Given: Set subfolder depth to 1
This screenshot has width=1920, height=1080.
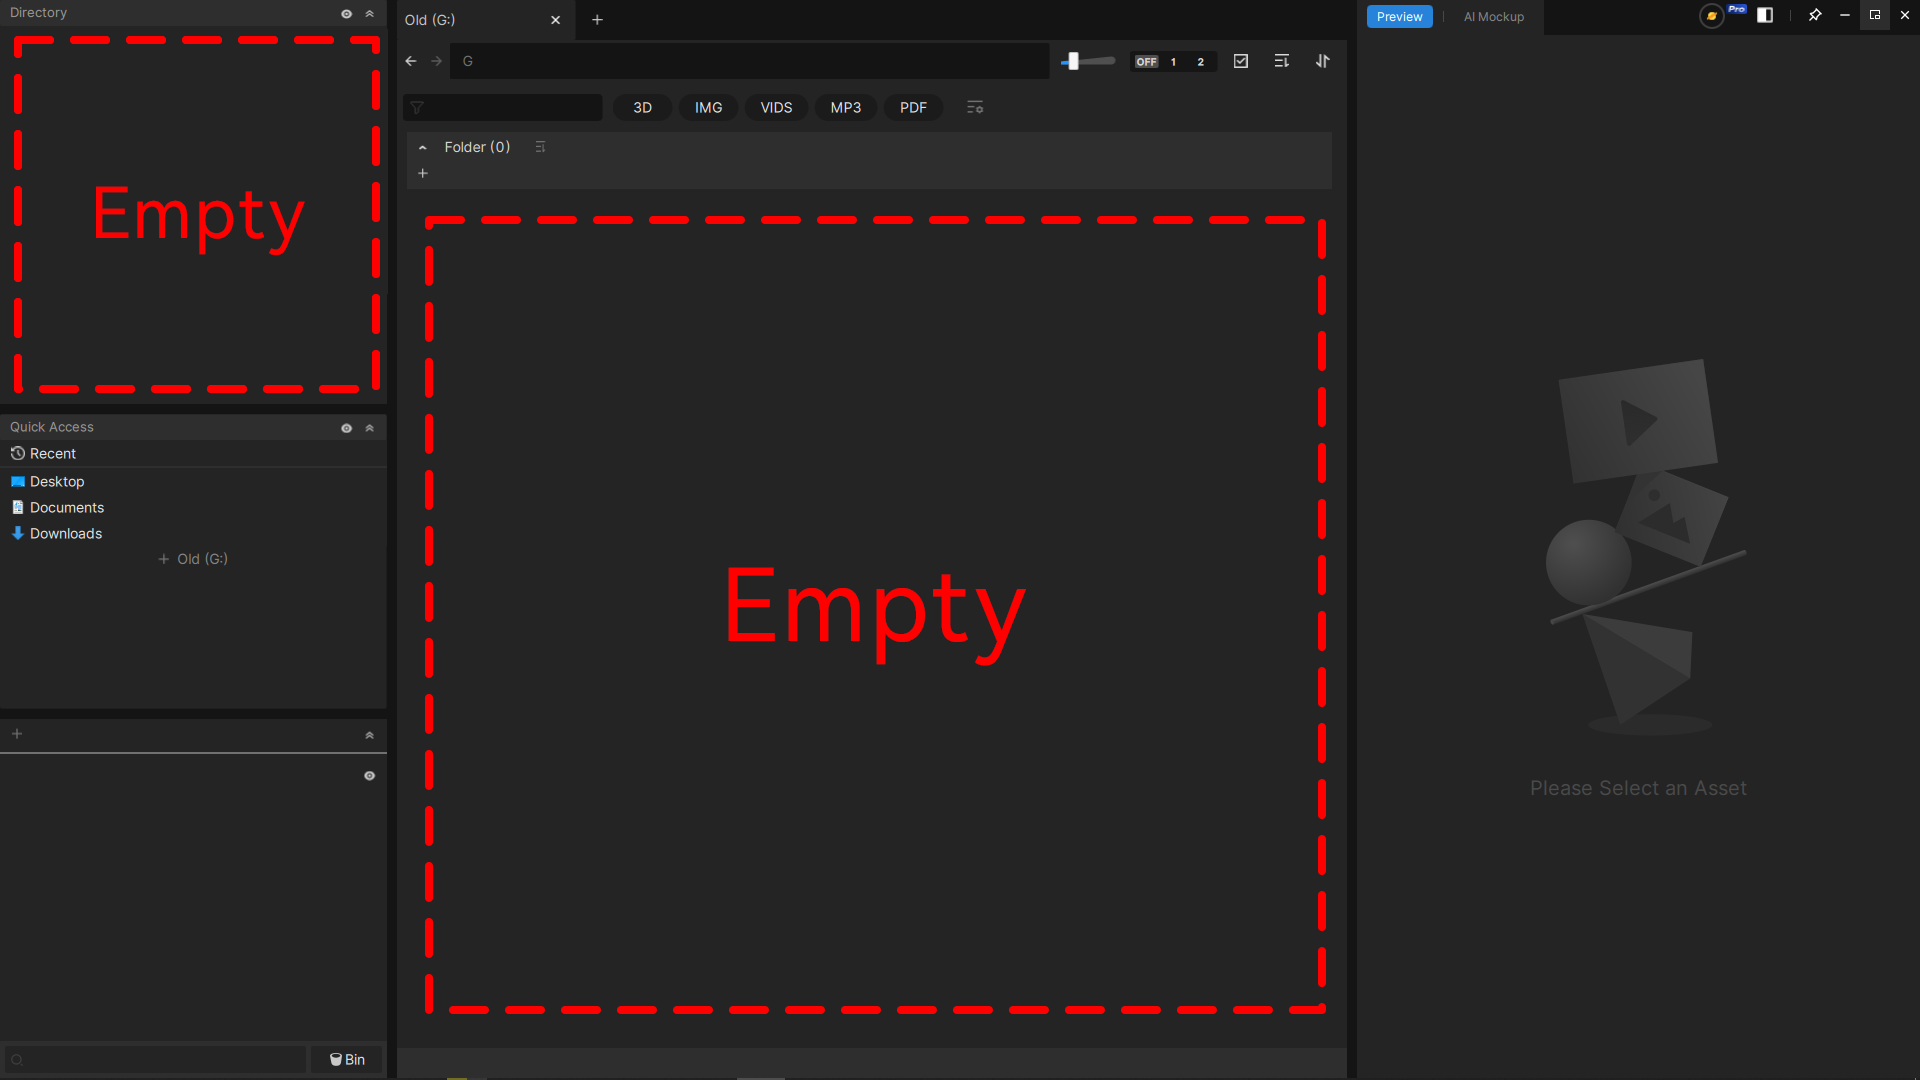Looking at the screenshot, I should 1173,62.
